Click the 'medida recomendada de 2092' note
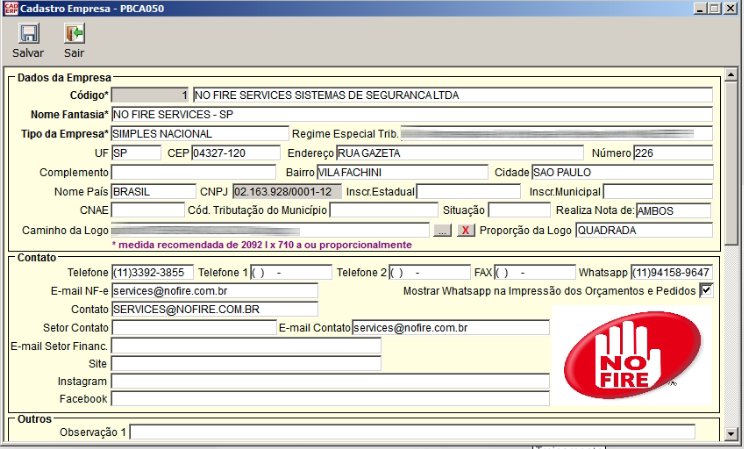Screen dimensions: 744x449 (x=261, y=245)
